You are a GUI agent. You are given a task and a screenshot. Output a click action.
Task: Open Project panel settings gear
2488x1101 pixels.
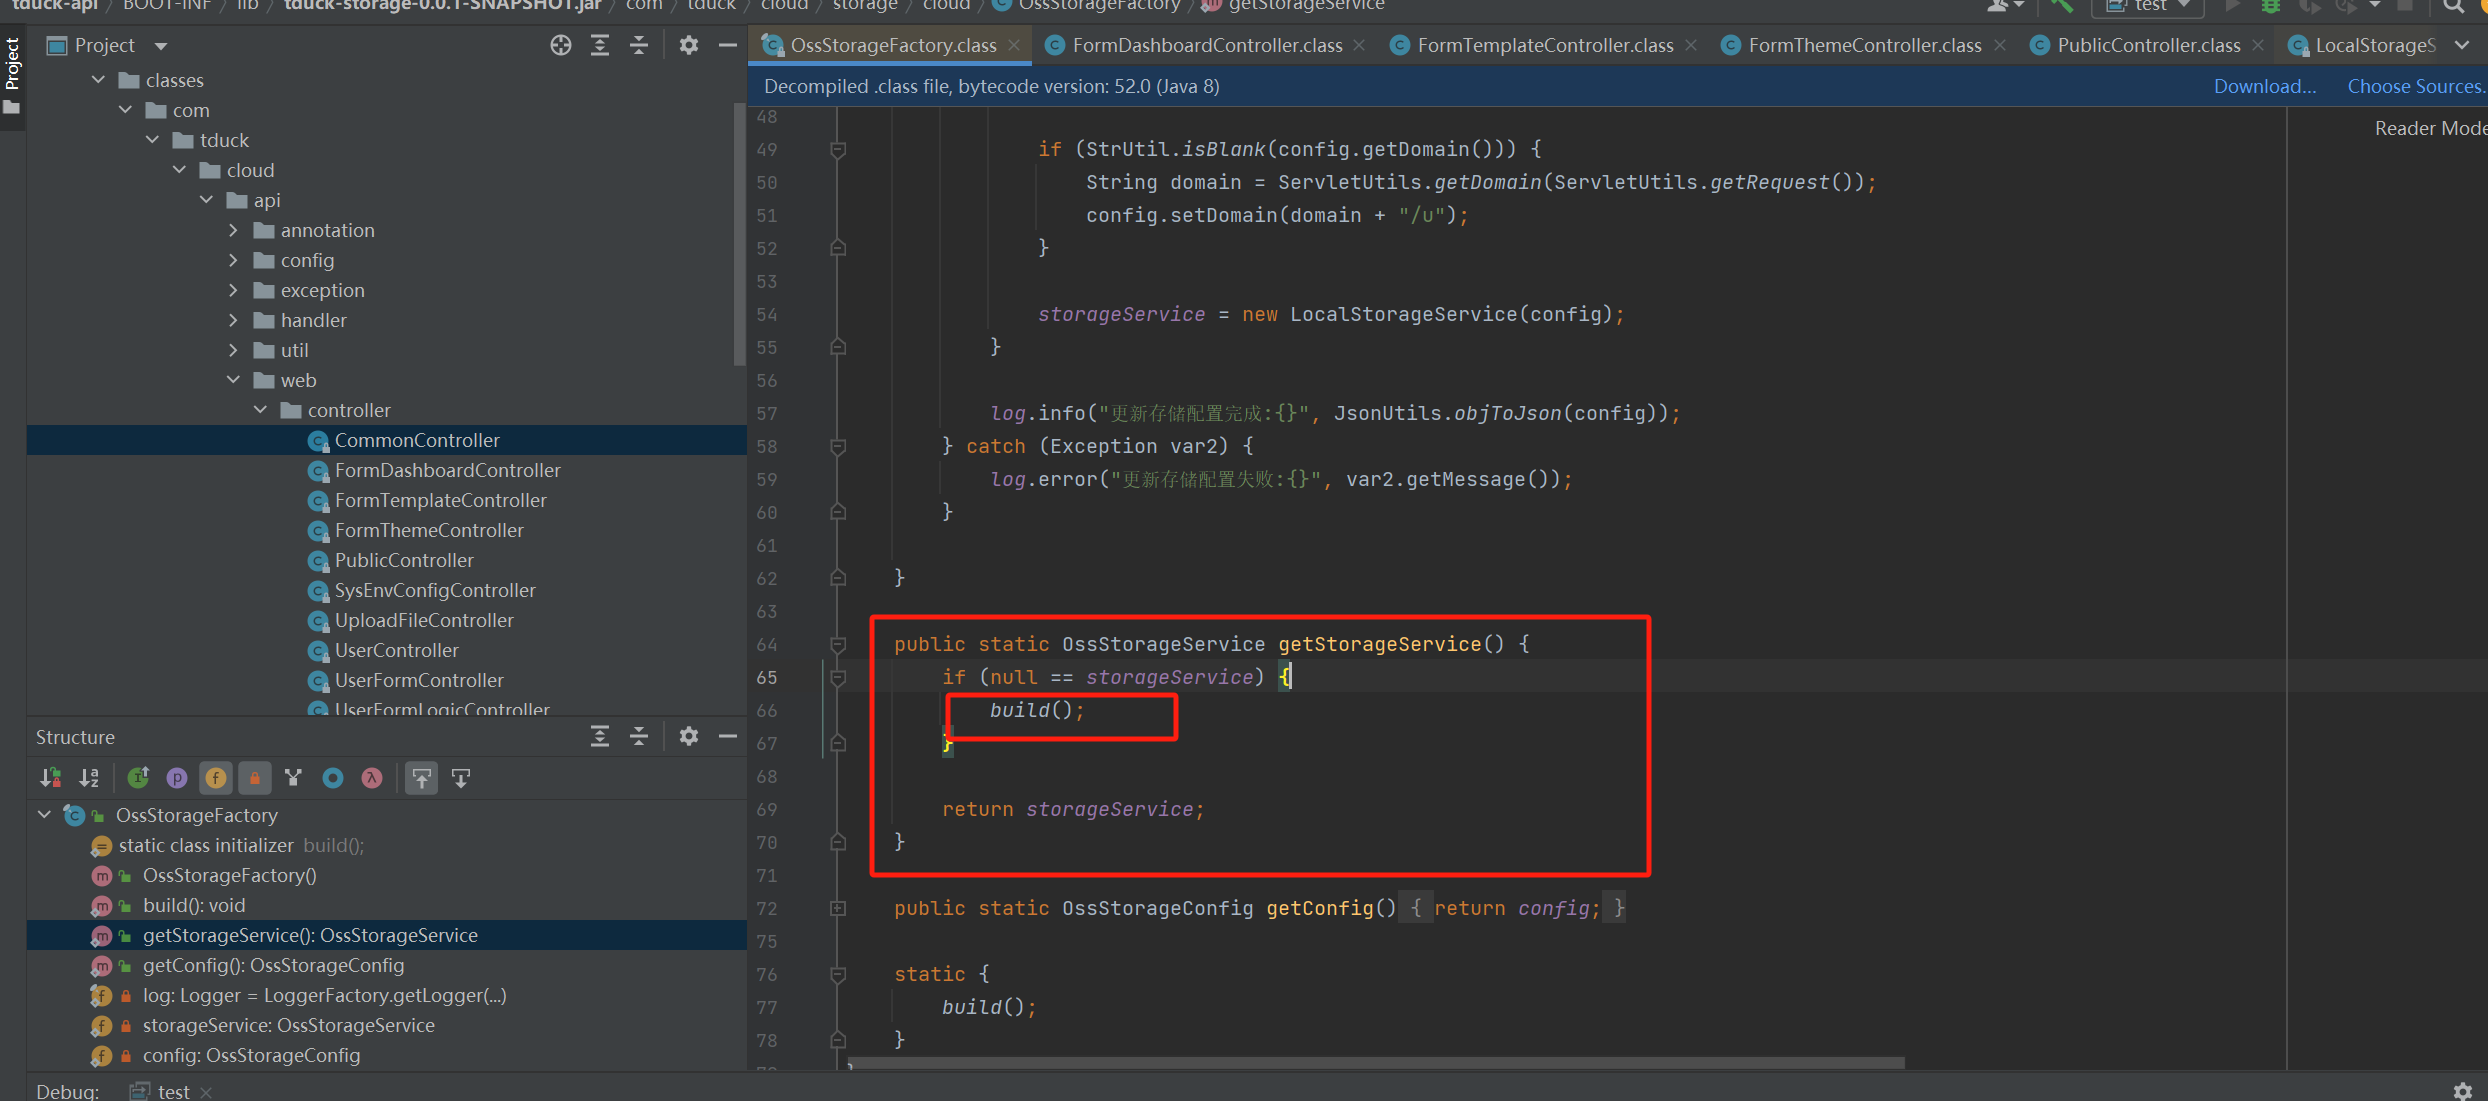pyautogui.click(x=689, y=45)
